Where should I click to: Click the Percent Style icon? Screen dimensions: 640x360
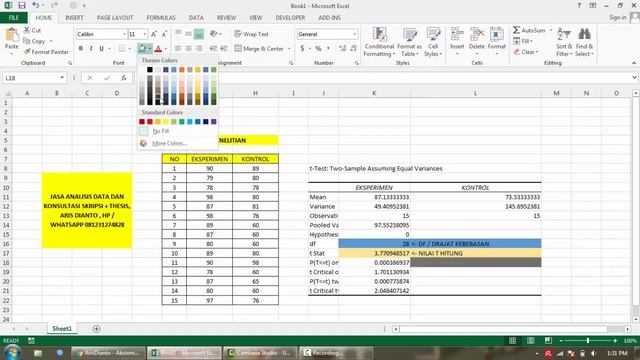(x=318, y=49)
